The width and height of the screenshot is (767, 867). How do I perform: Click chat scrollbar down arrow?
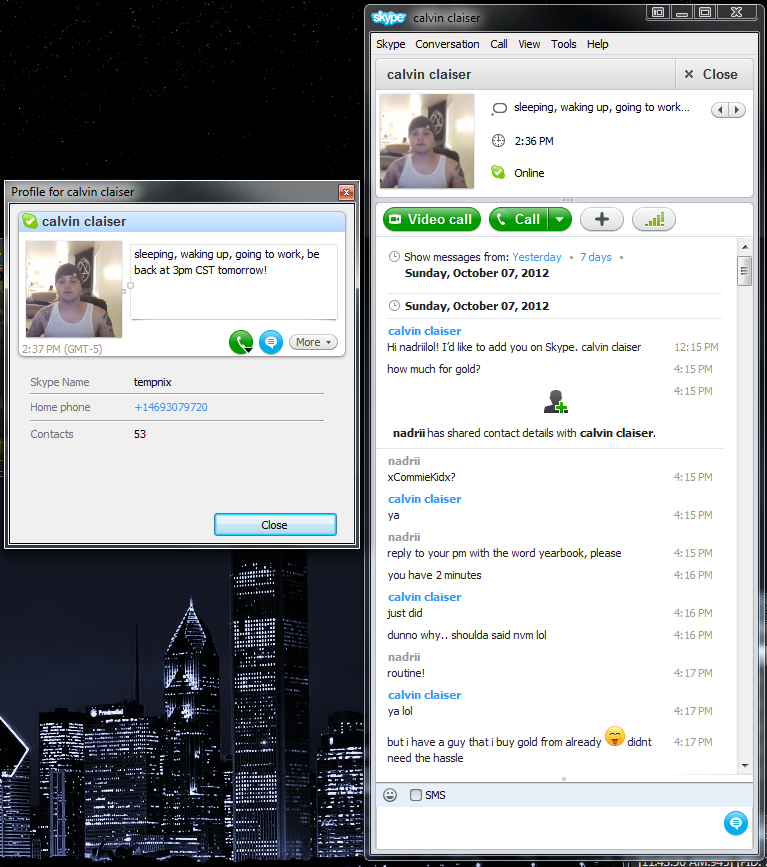[x=745, y=766]
